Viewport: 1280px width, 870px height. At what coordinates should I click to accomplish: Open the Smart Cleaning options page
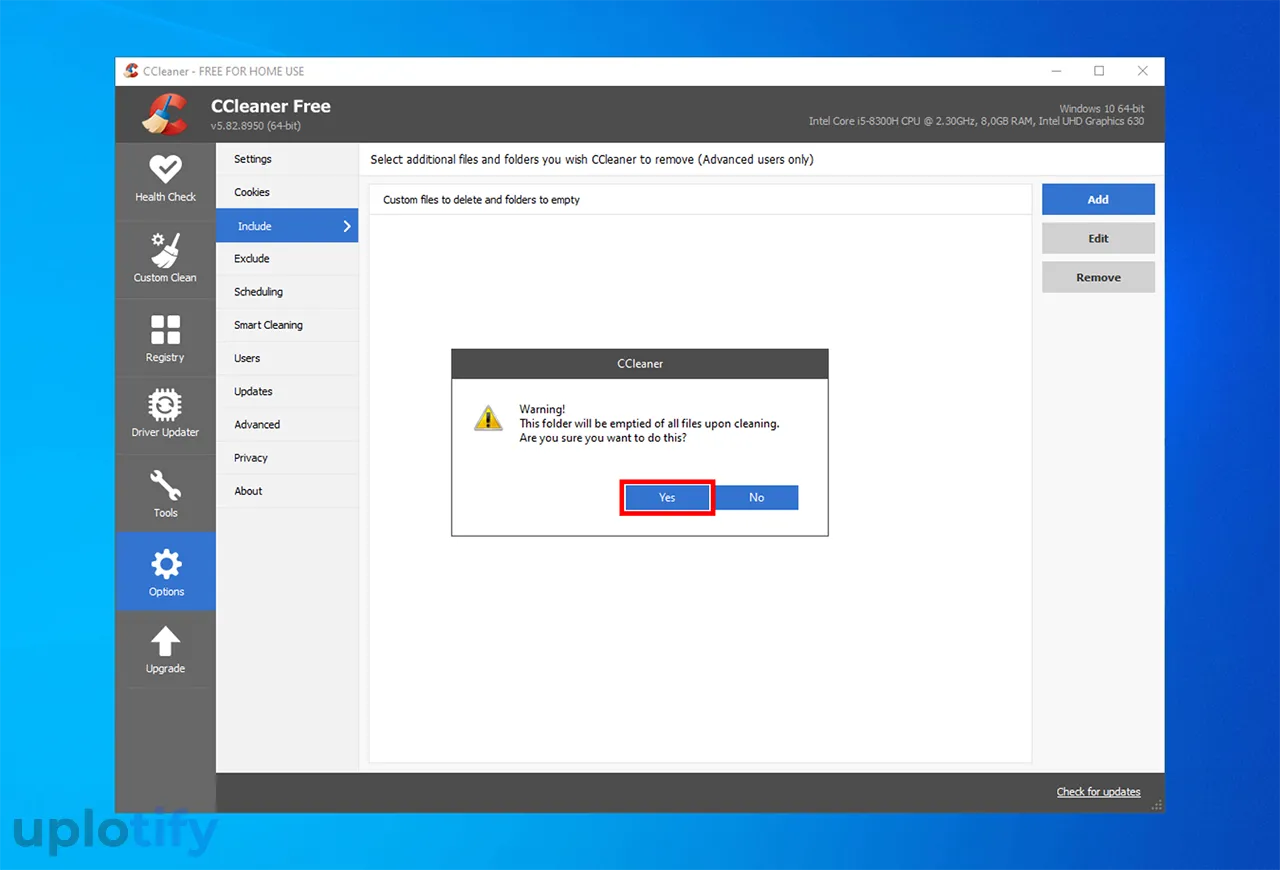[x=287, y=325]
